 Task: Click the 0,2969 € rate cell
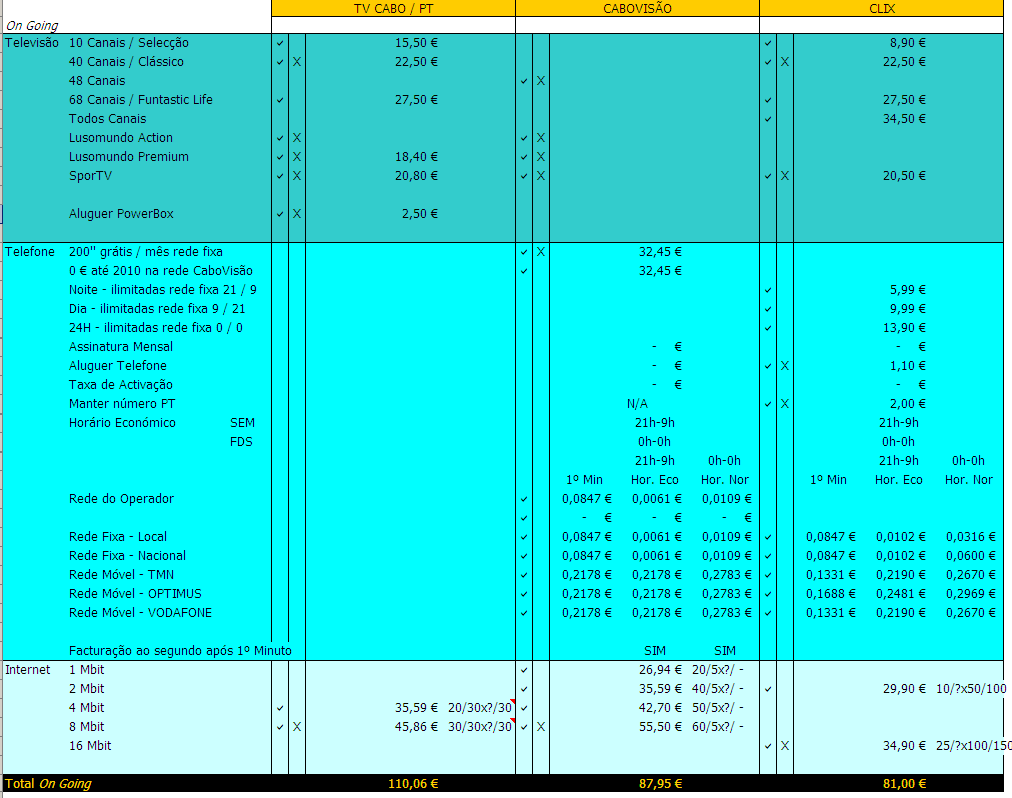971,593
